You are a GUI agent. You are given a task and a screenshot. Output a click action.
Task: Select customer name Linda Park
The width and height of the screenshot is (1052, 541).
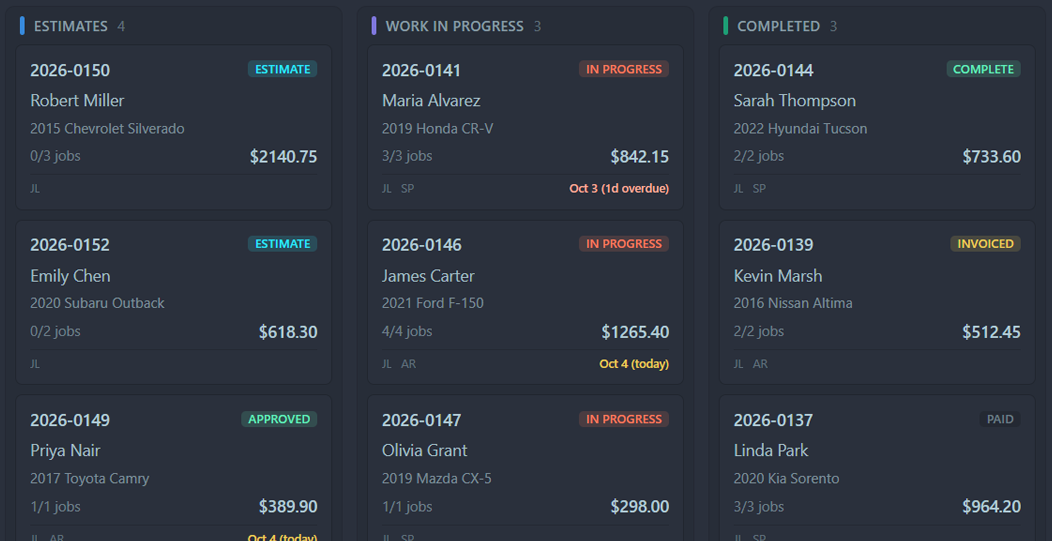[x=771, y=450]
